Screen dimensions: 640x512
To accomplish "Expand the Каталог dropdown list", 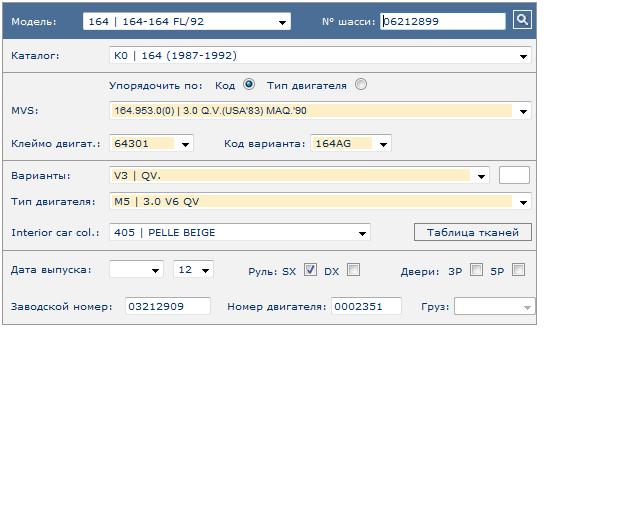I will [320, 56].
